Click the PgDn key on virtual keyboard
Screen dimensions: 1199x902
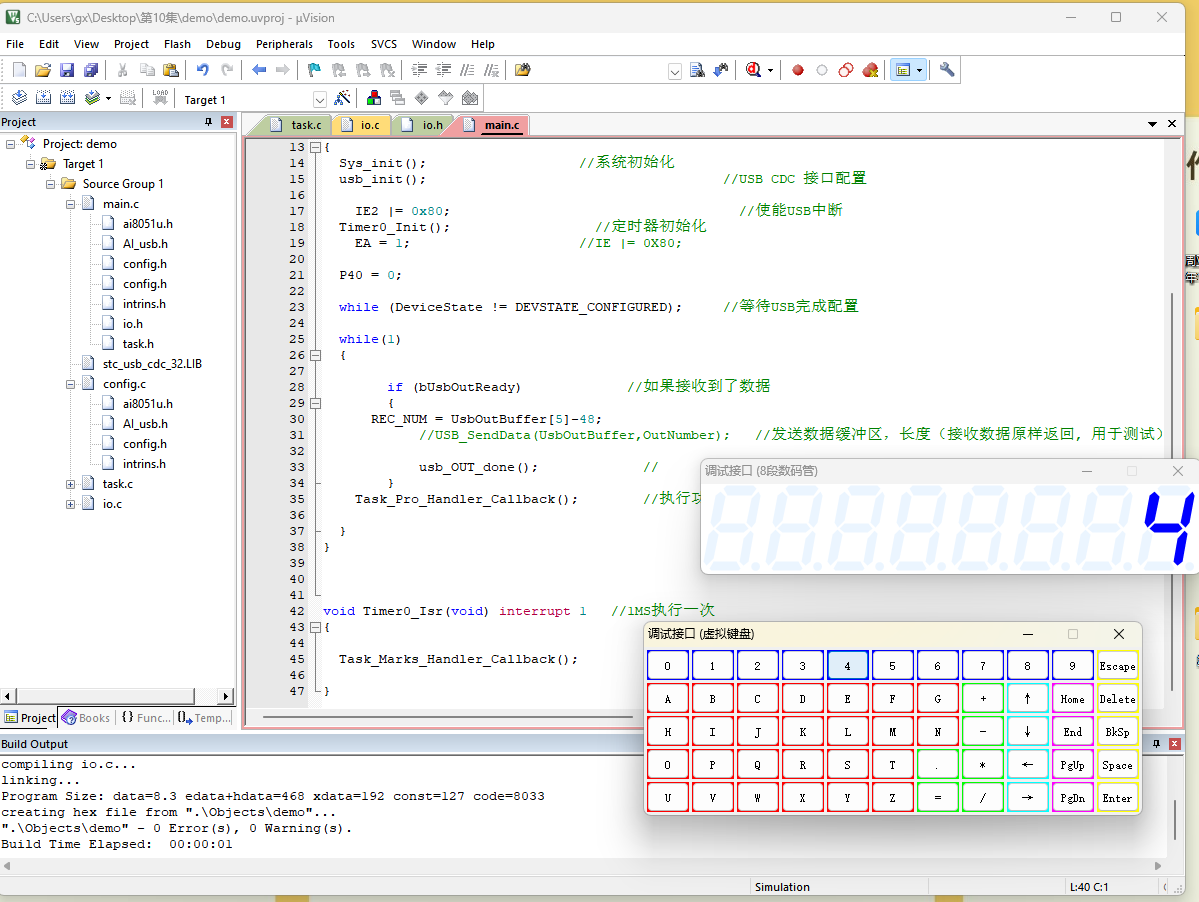pos(1072,798)
